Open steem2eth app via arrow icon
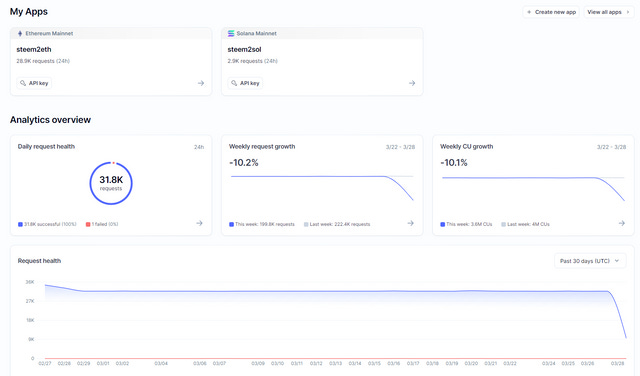Image resolution: width=640 pixels, height=376 pixels. 201,83
